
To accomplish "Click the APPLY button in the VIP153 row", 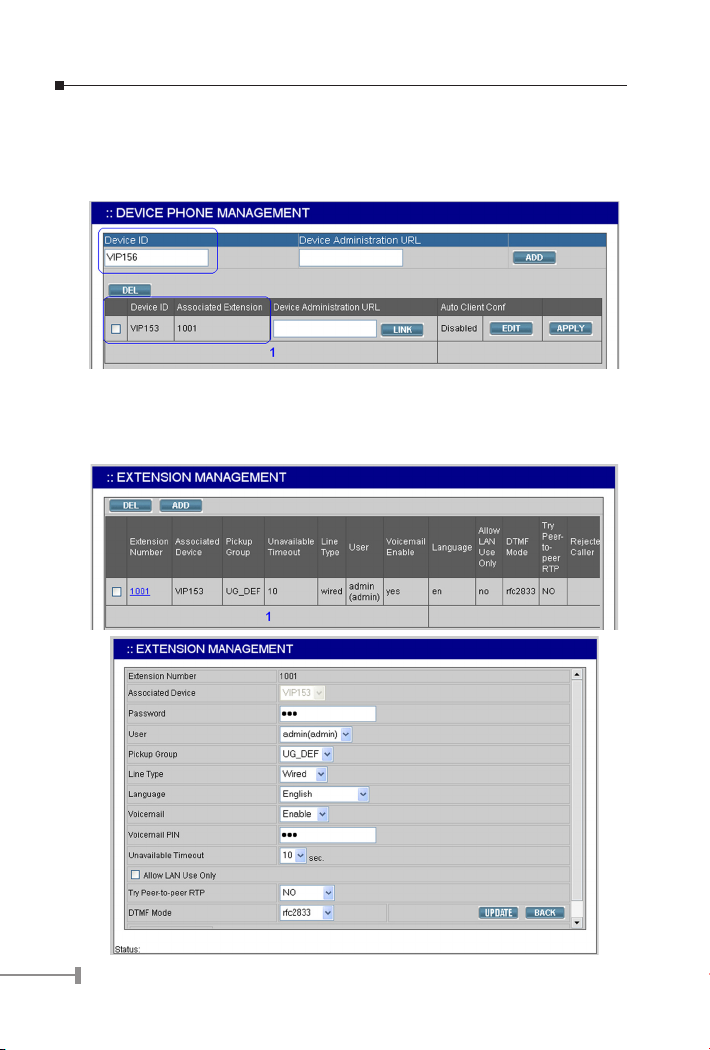I will pos(571,328).
